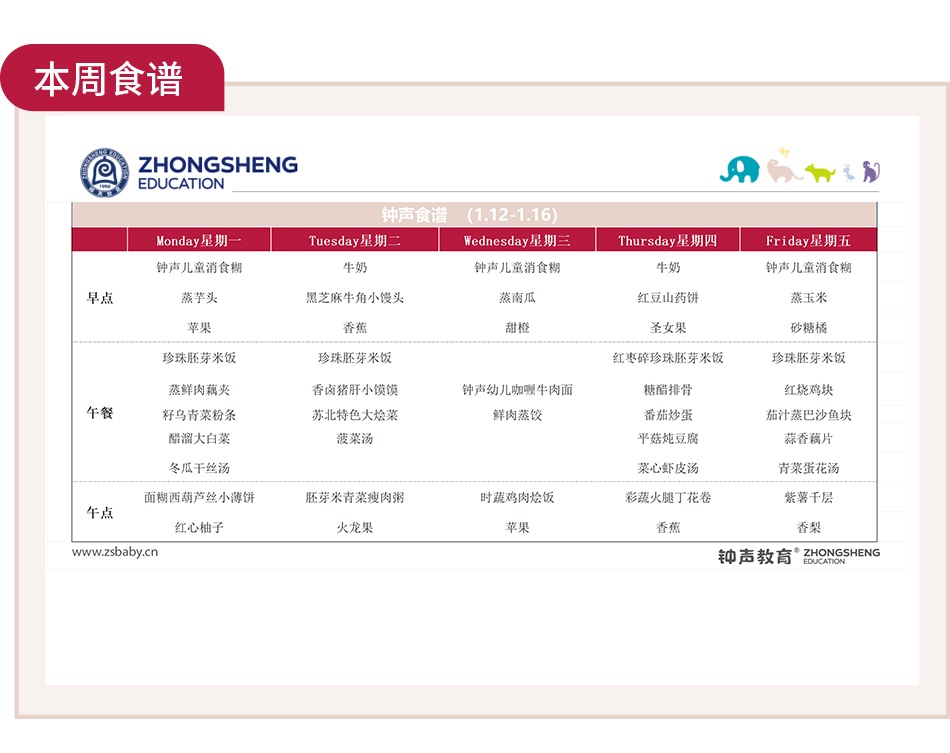Click the beige cat icon

pos(783,171)
